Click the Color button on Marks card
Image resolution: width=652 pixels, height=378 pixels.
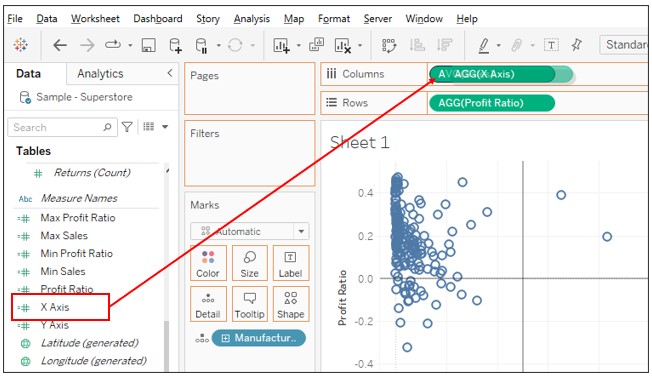tap(208, 263)
